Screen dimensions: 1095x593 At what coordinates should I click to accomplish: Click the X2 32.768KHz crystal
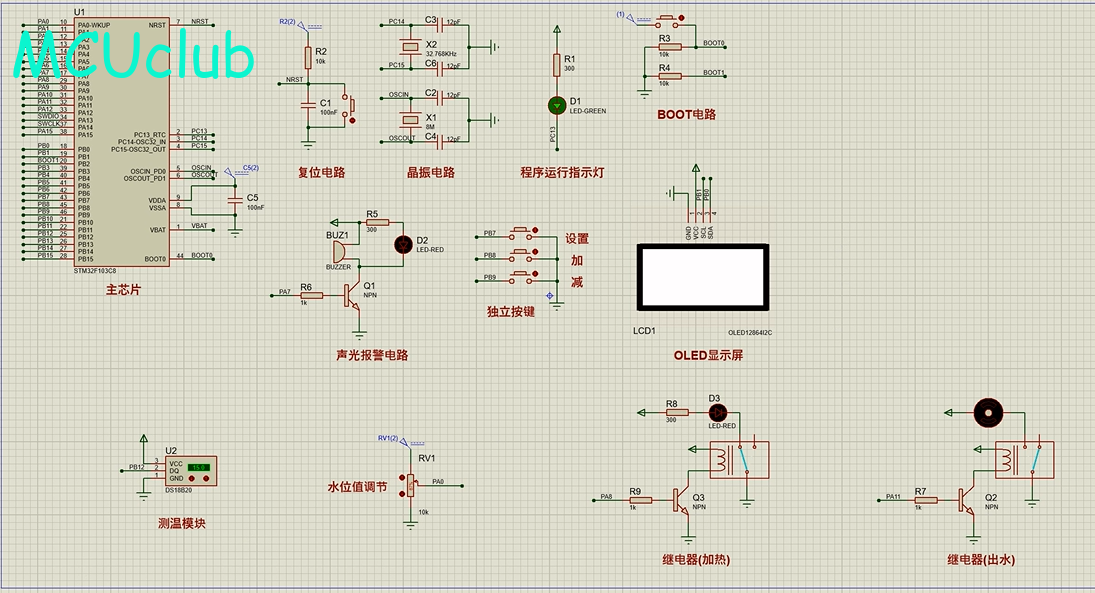click(411, 47)
